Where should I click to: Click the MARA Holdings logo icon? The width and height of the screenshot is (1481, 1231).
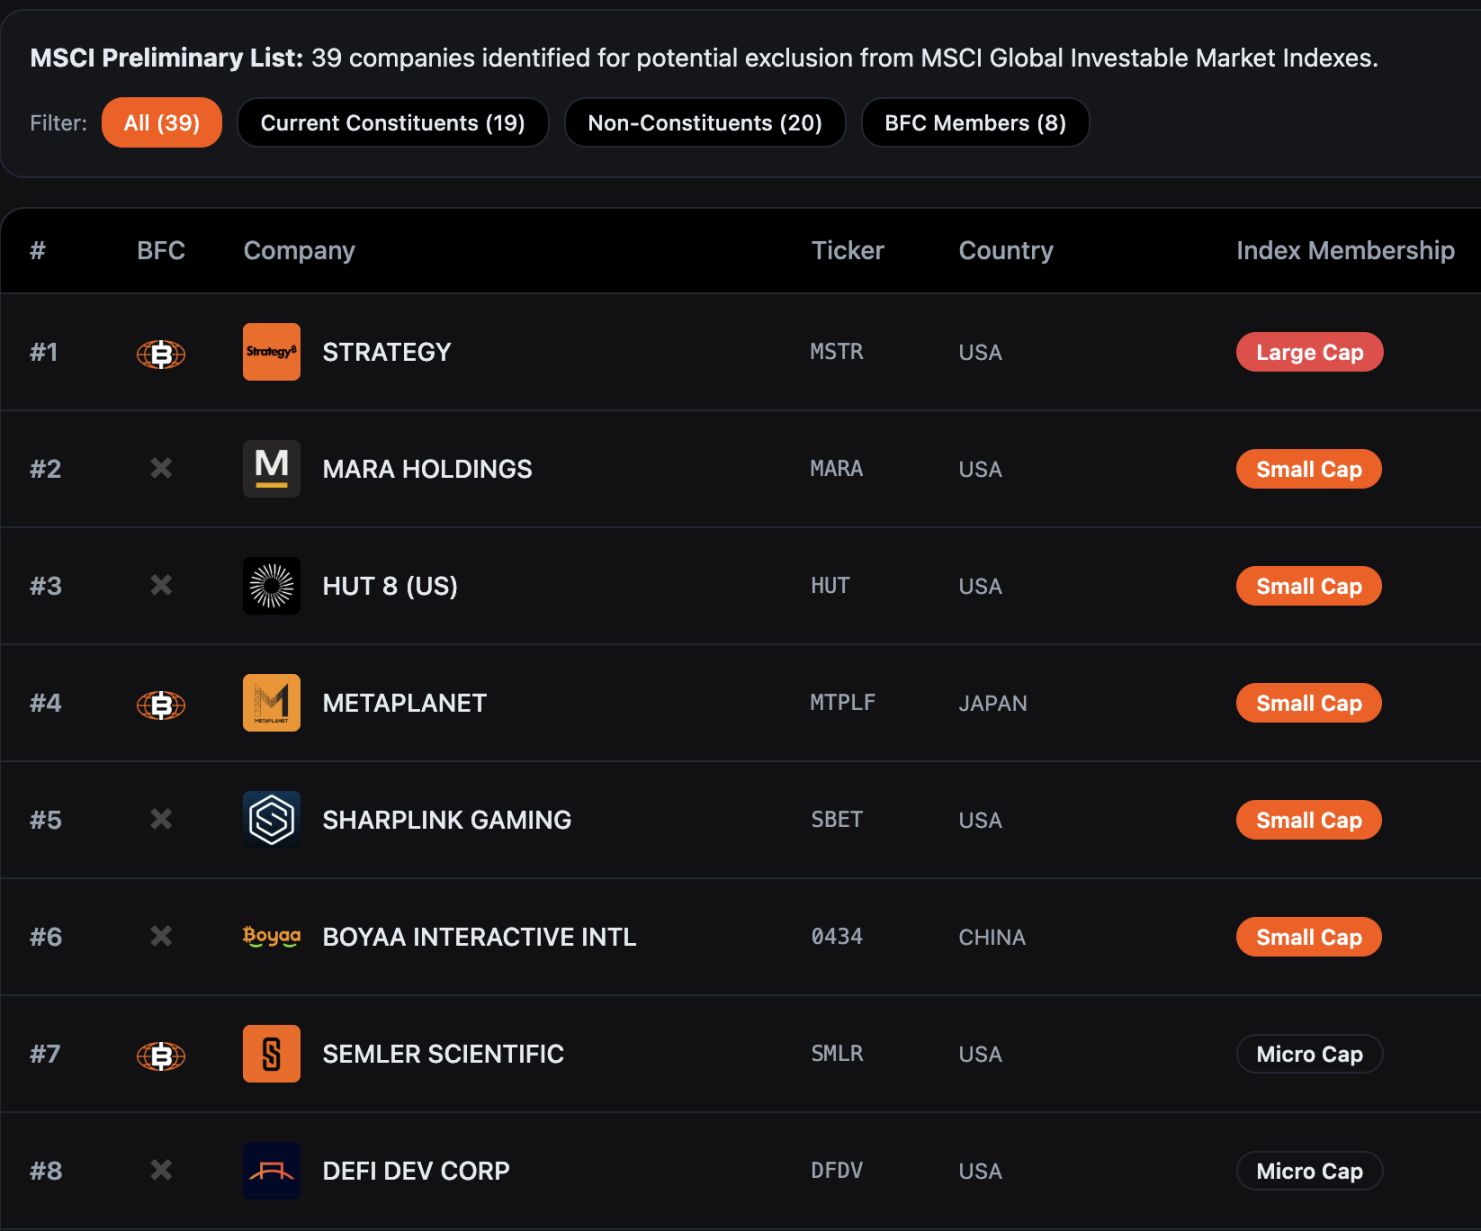coord(270,468)
